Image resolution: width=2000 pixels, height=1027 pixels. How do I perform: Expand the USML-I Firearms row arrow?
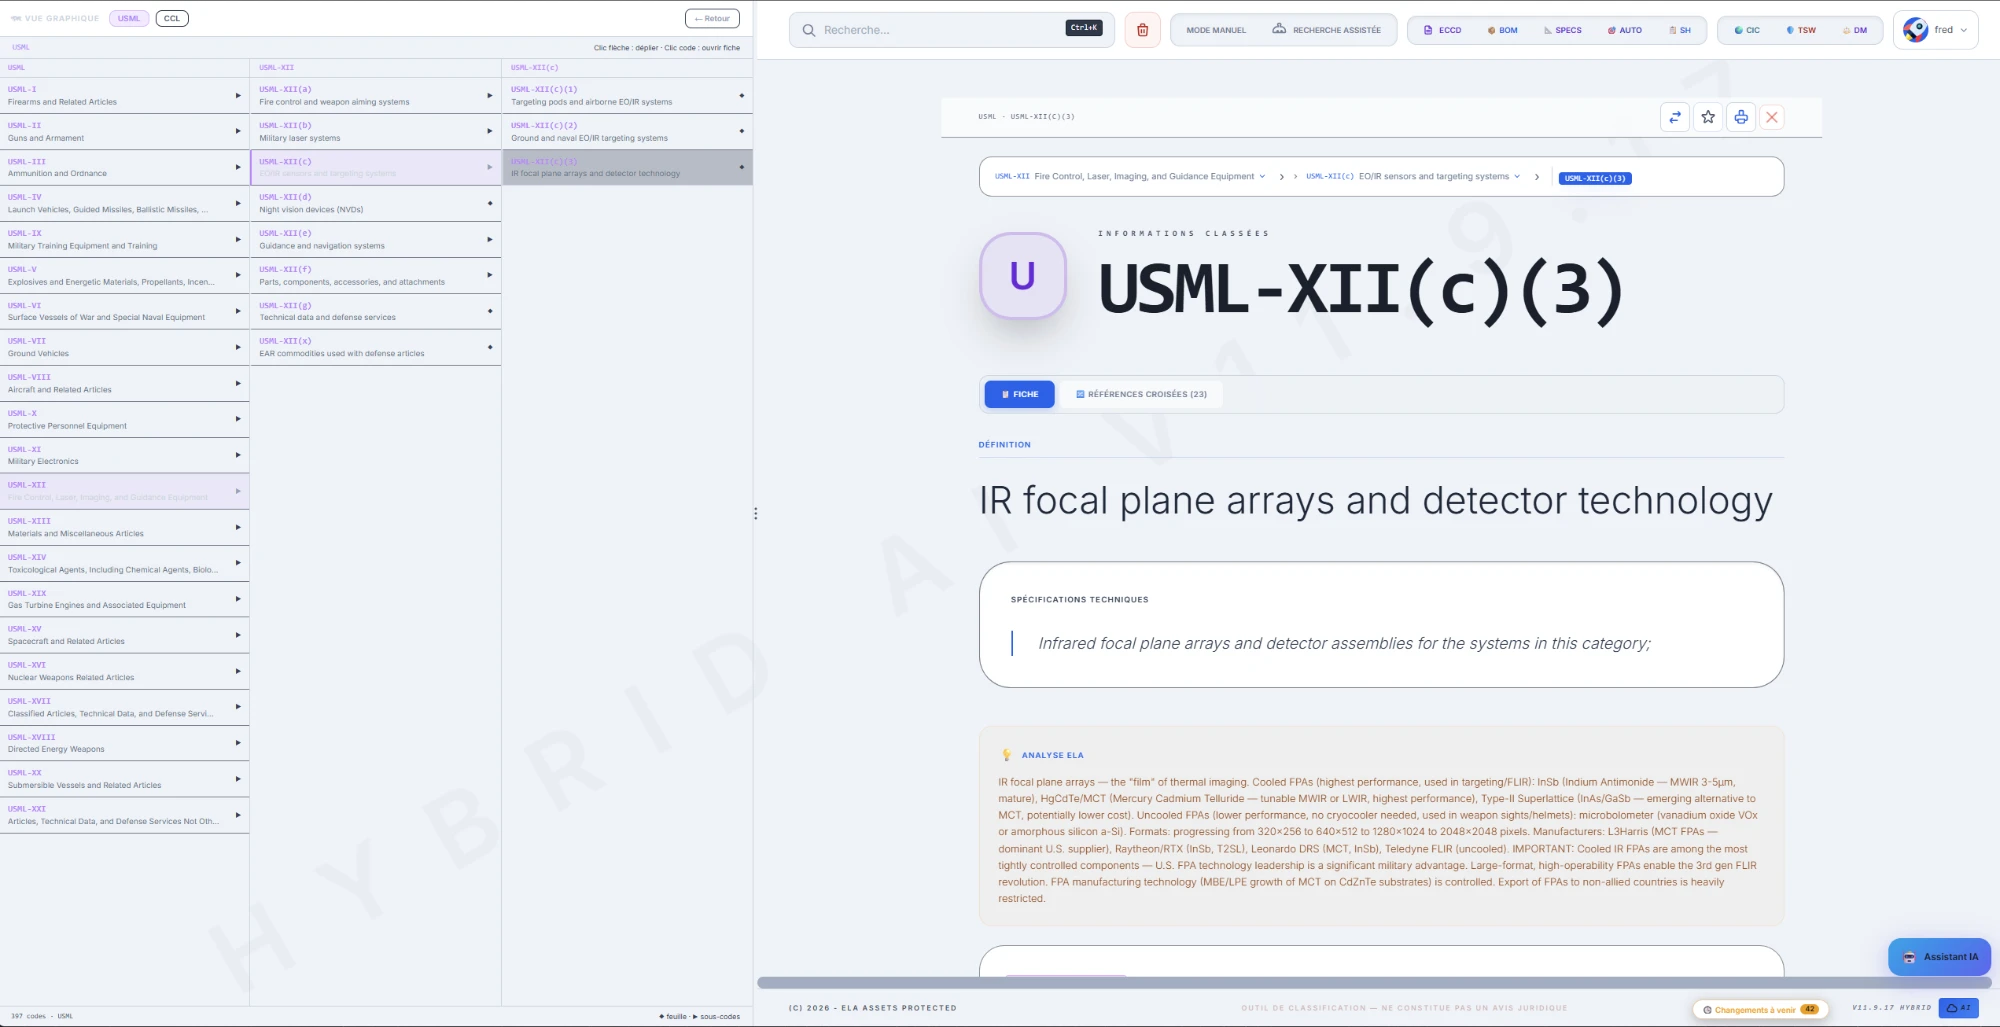[238, 96]
